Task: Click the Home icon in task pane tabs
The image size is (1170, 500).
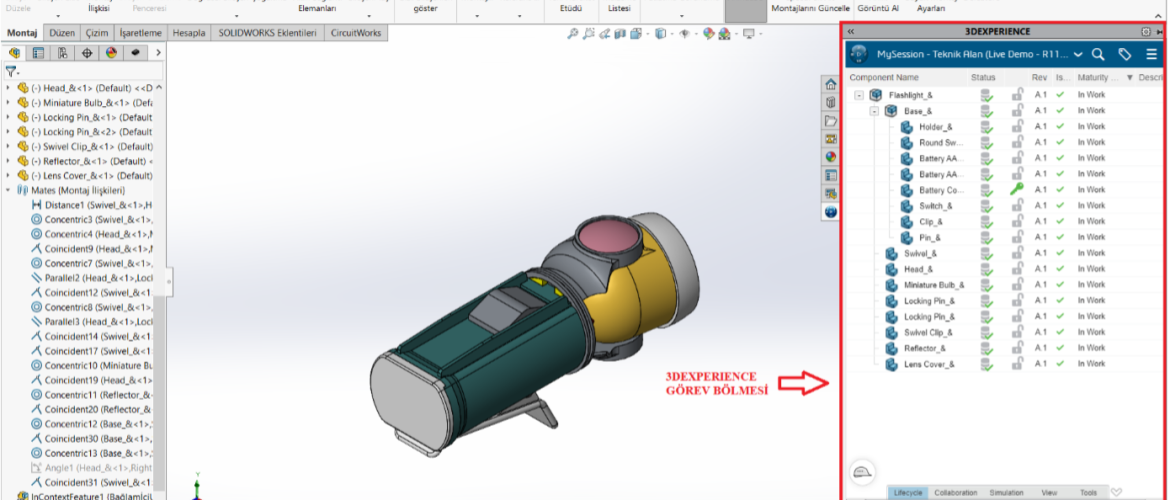Action: click(x=830, y=84)
